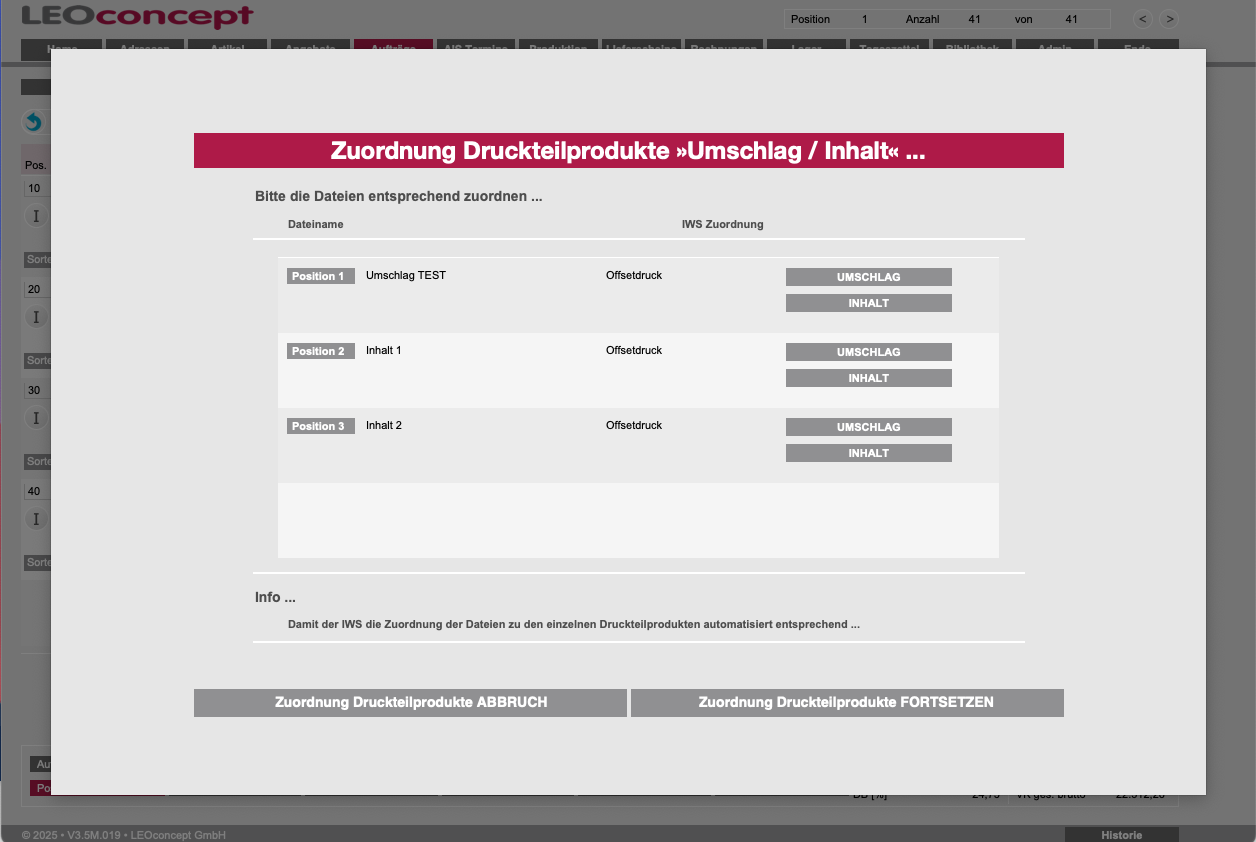Assign Umschlag TEST as UMSCHLAG
The width and height of the screenshot is (1256, 842).
tap(868, 277)
